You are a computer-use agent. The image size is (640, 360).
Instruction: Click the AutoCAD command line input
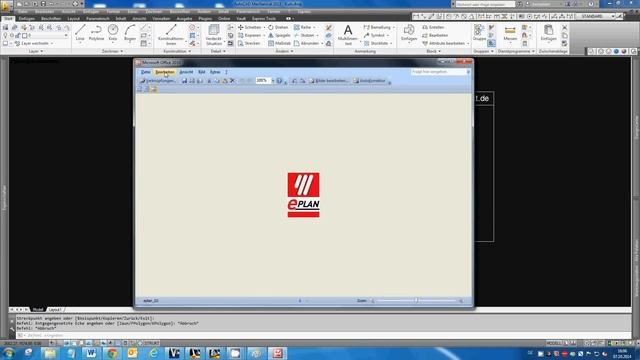tap(322, 336)
